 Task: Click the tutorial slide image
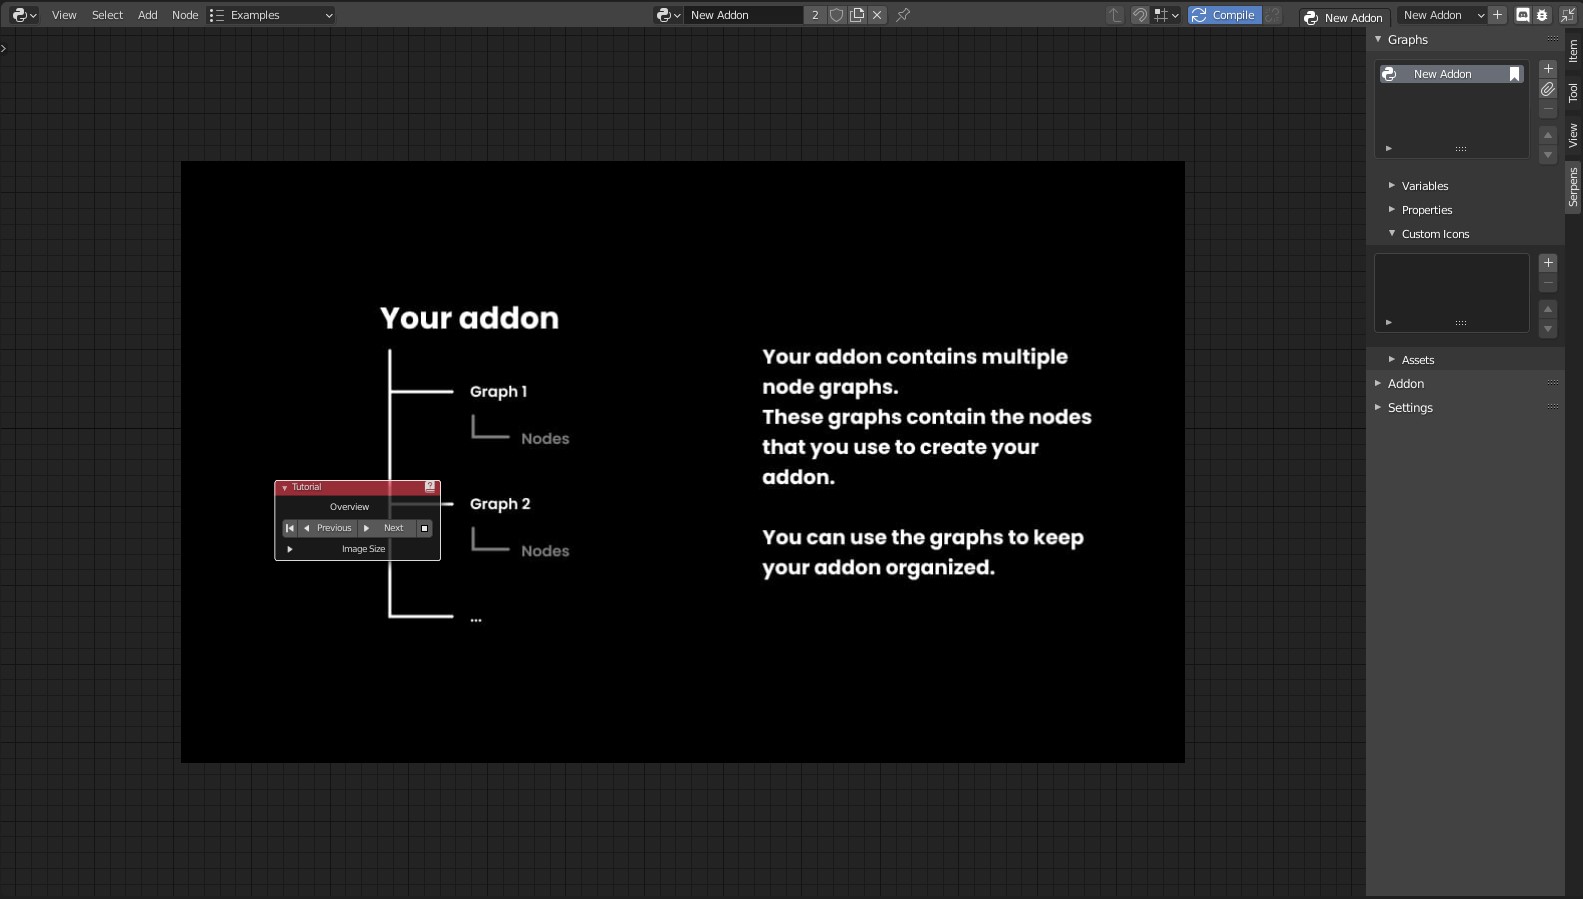click(x=683, y=462)
